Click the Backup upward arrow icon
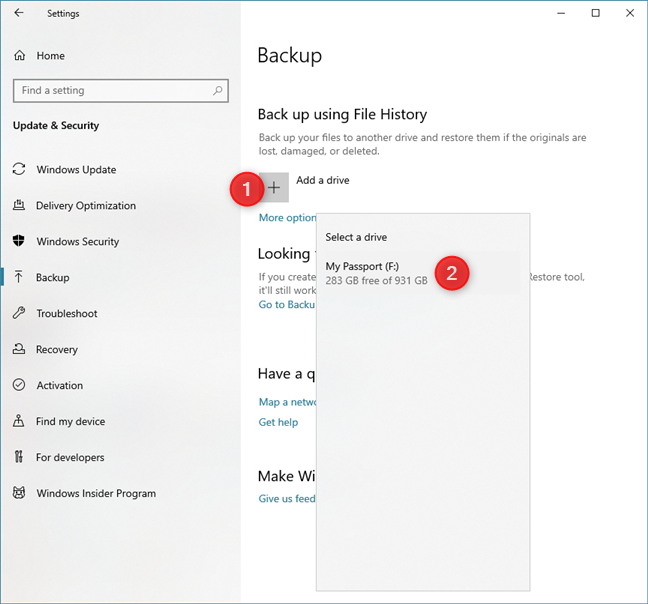This screenshot has width=648, height=604. (x=19, y=277)
